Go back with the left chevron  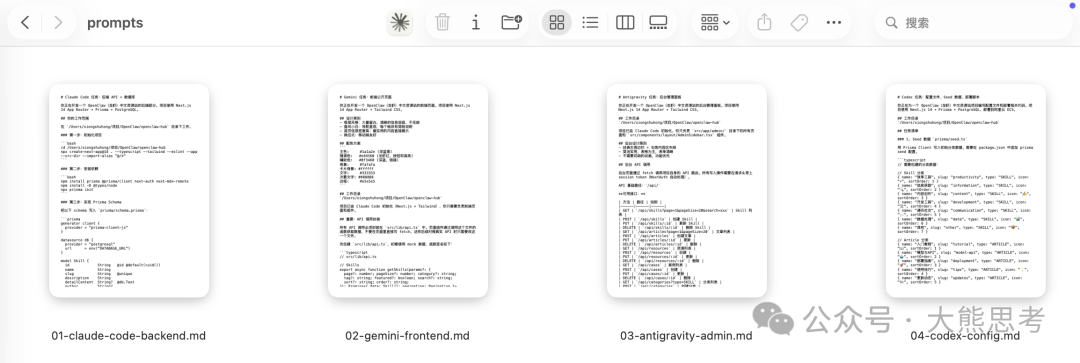25,23
